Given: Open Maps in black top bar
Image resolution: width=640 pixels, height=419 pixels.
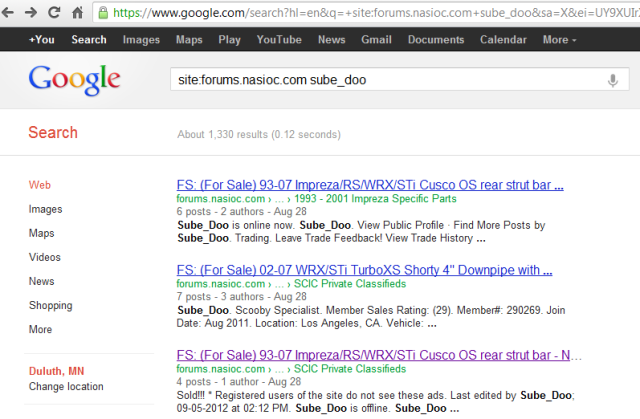Looking at the screenshot, I should [x=189, y=40].
